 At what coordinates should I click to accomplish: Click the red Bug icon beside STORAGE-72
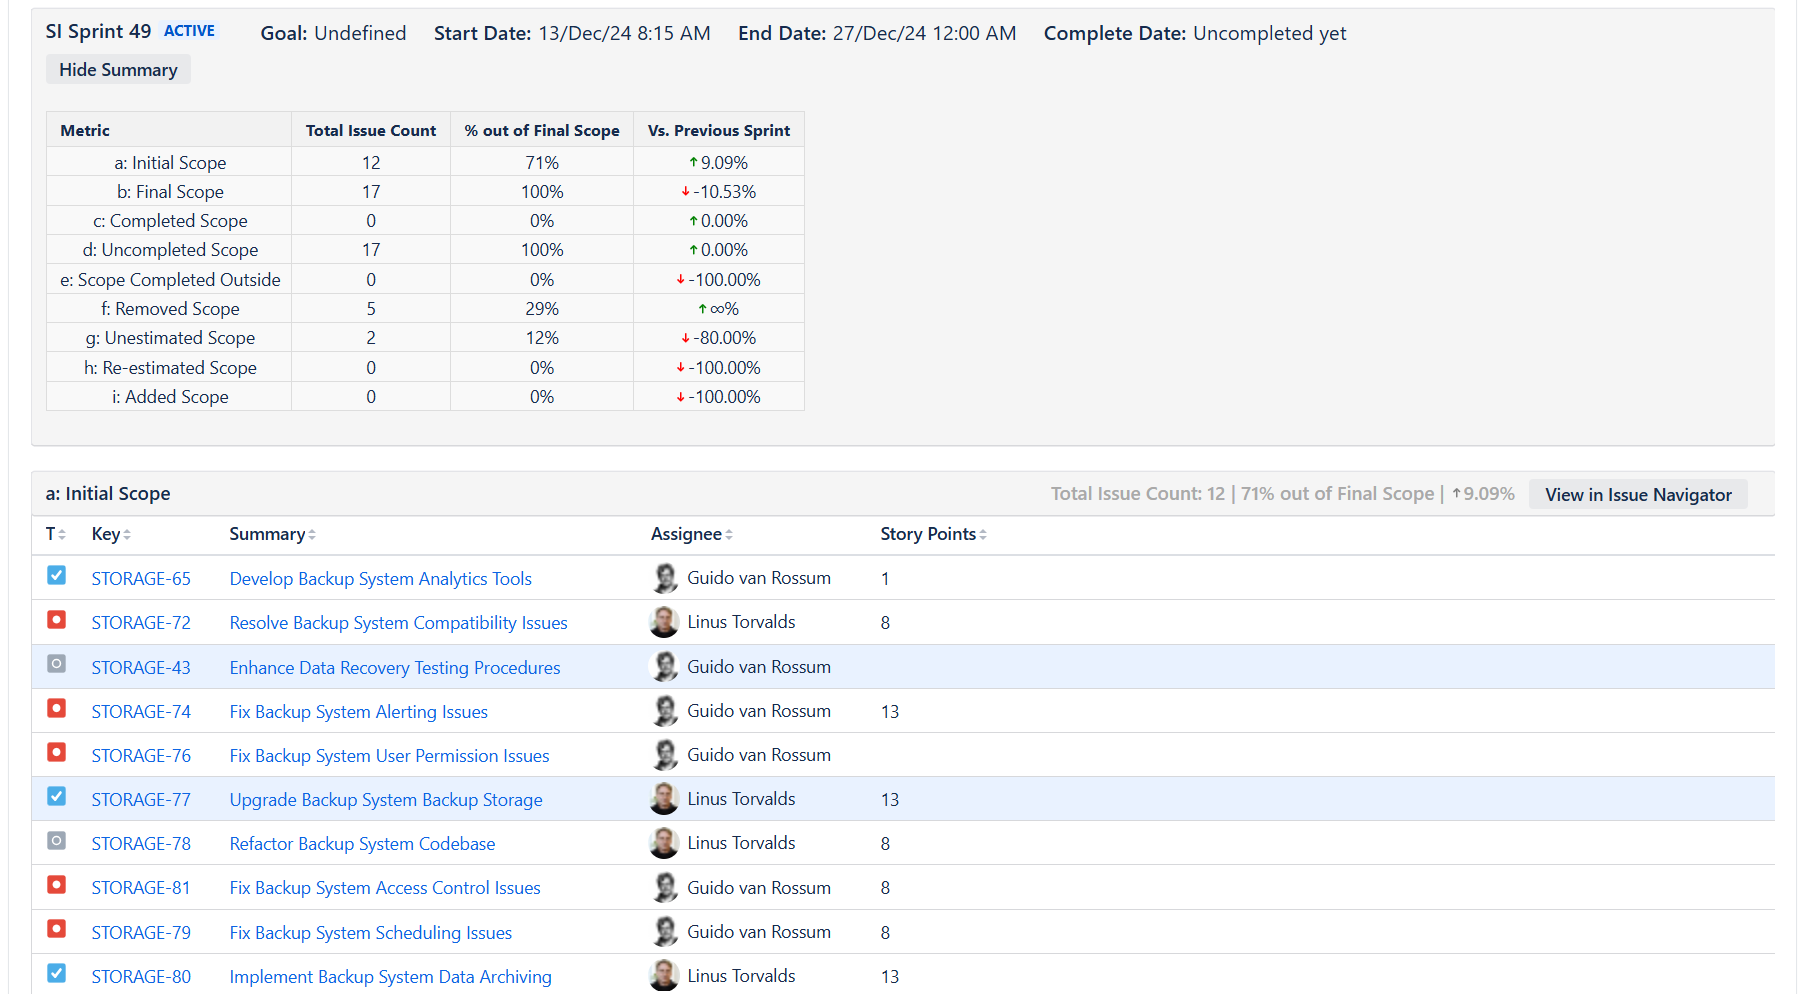click(x=56, y=620)
